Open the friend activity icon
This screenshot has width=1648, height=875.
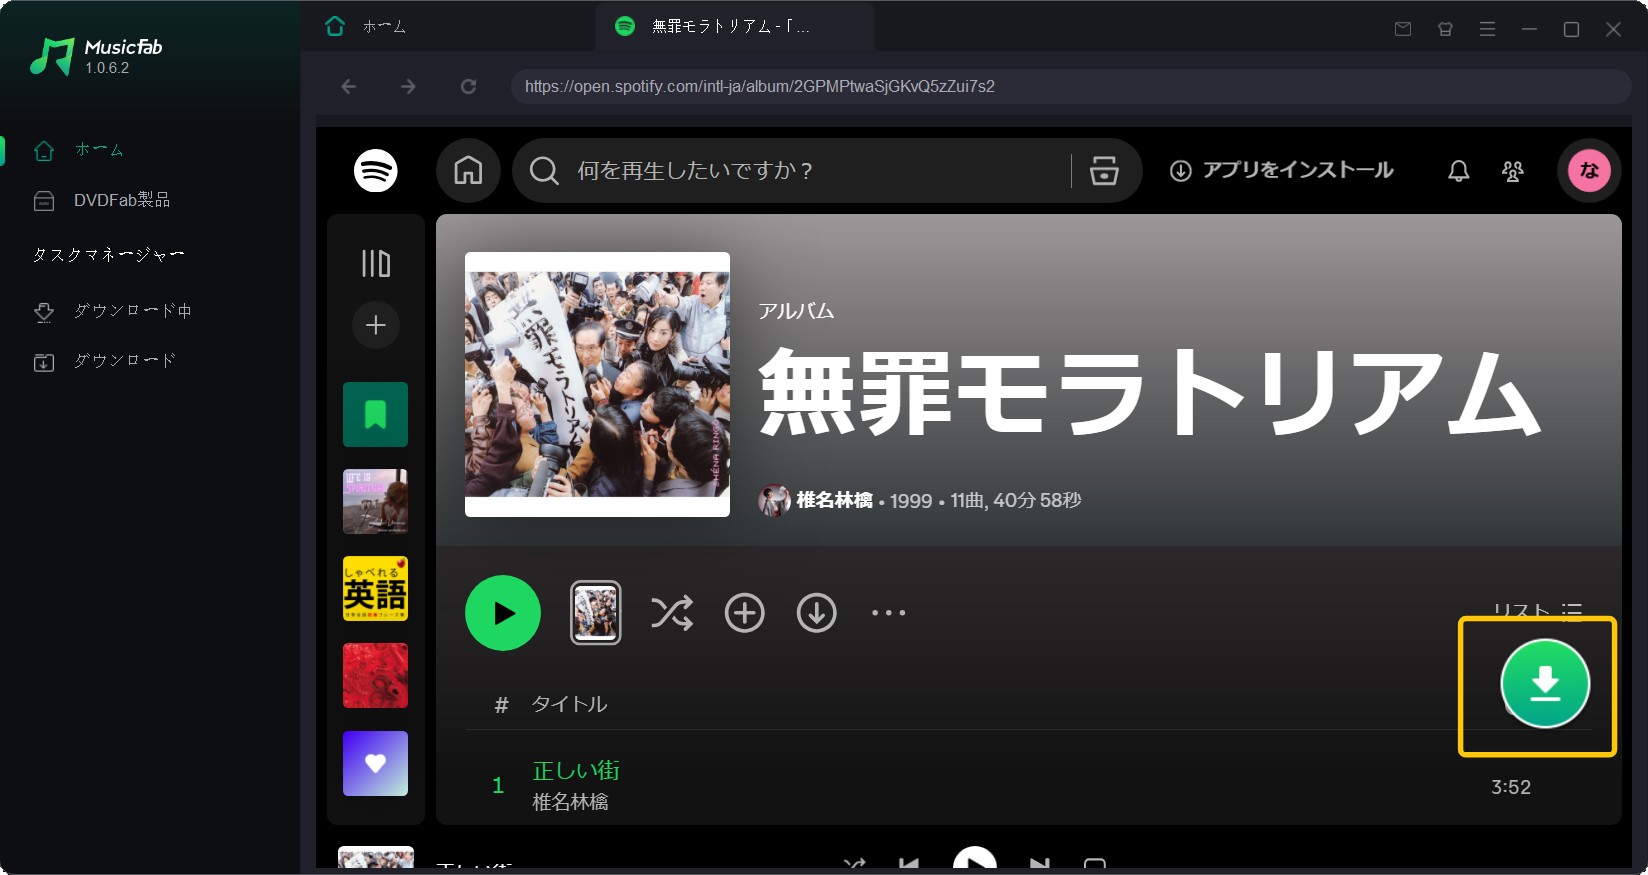point(1513,171)
